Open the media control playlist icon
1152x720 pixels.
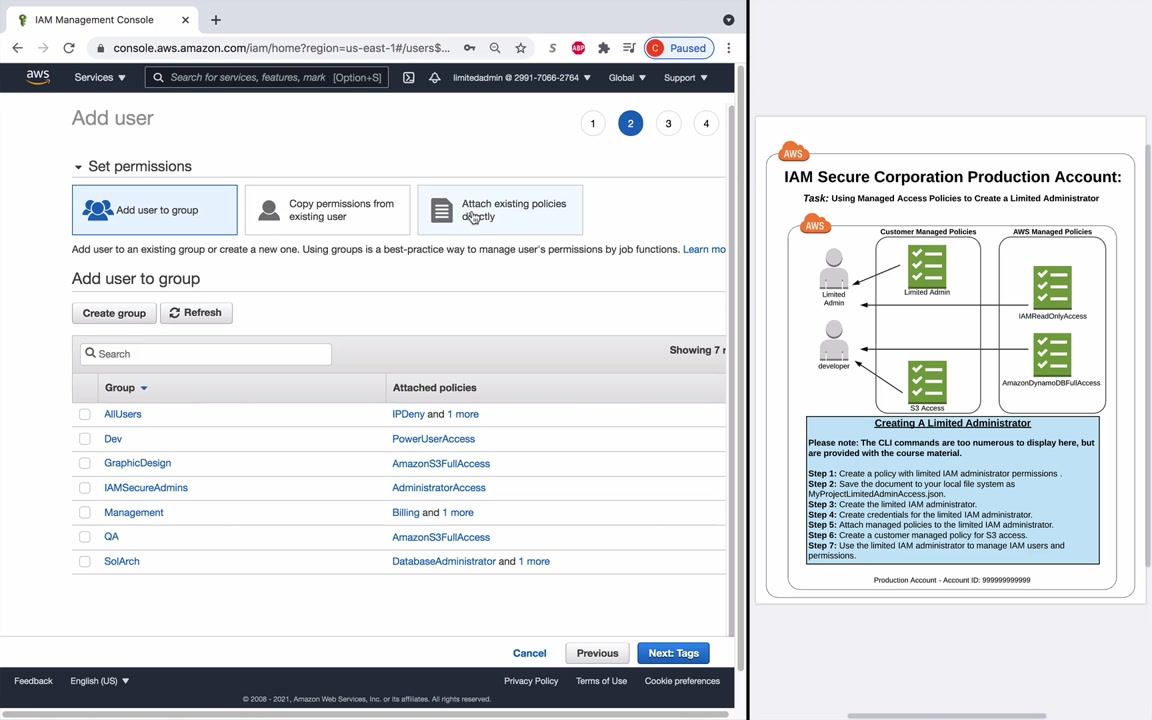click(x=629, y=48)
